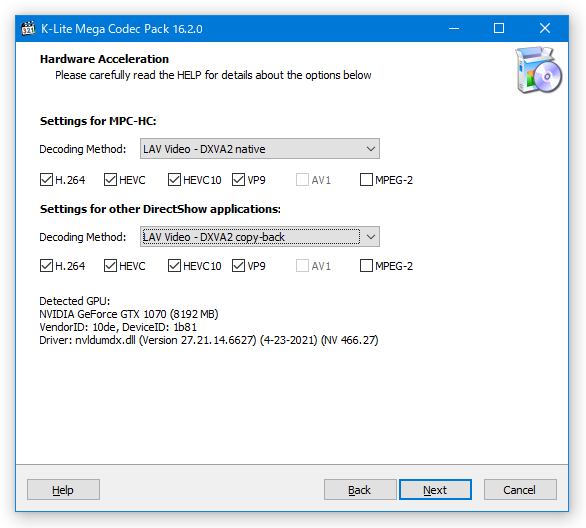This screenshot has width=586, height=528.
Task: Open the MPC-HC Decoding Method dropdown
Action: tap(260, 149)
